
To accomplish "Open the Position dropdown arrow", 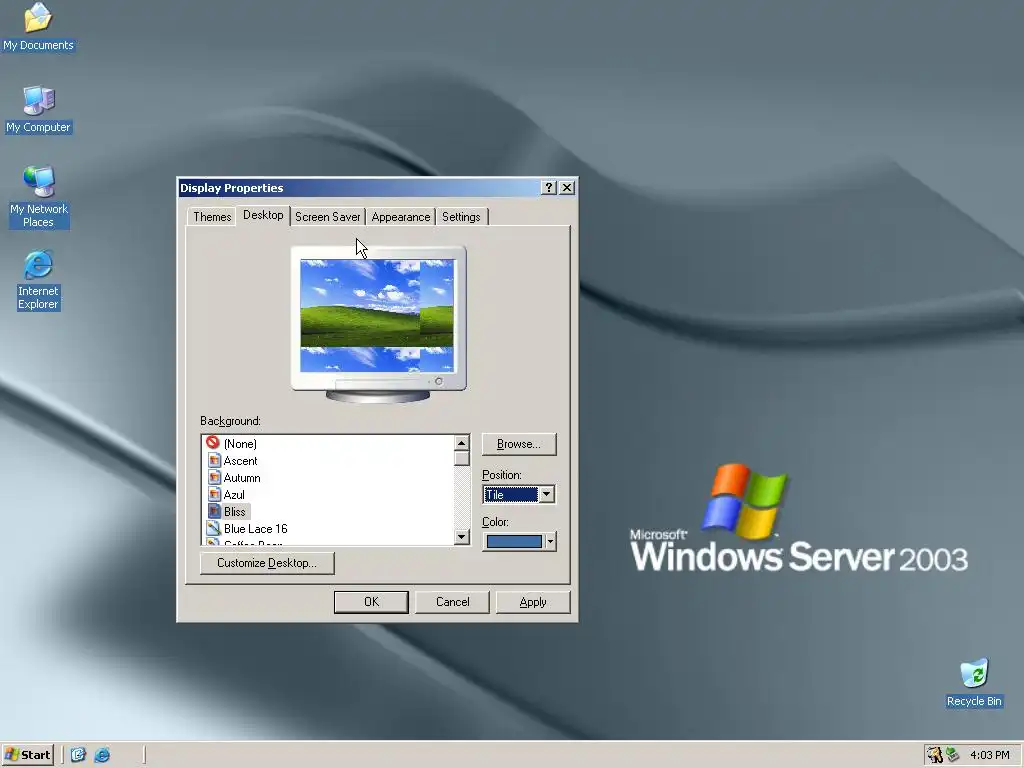I will [x=547, y=494].
